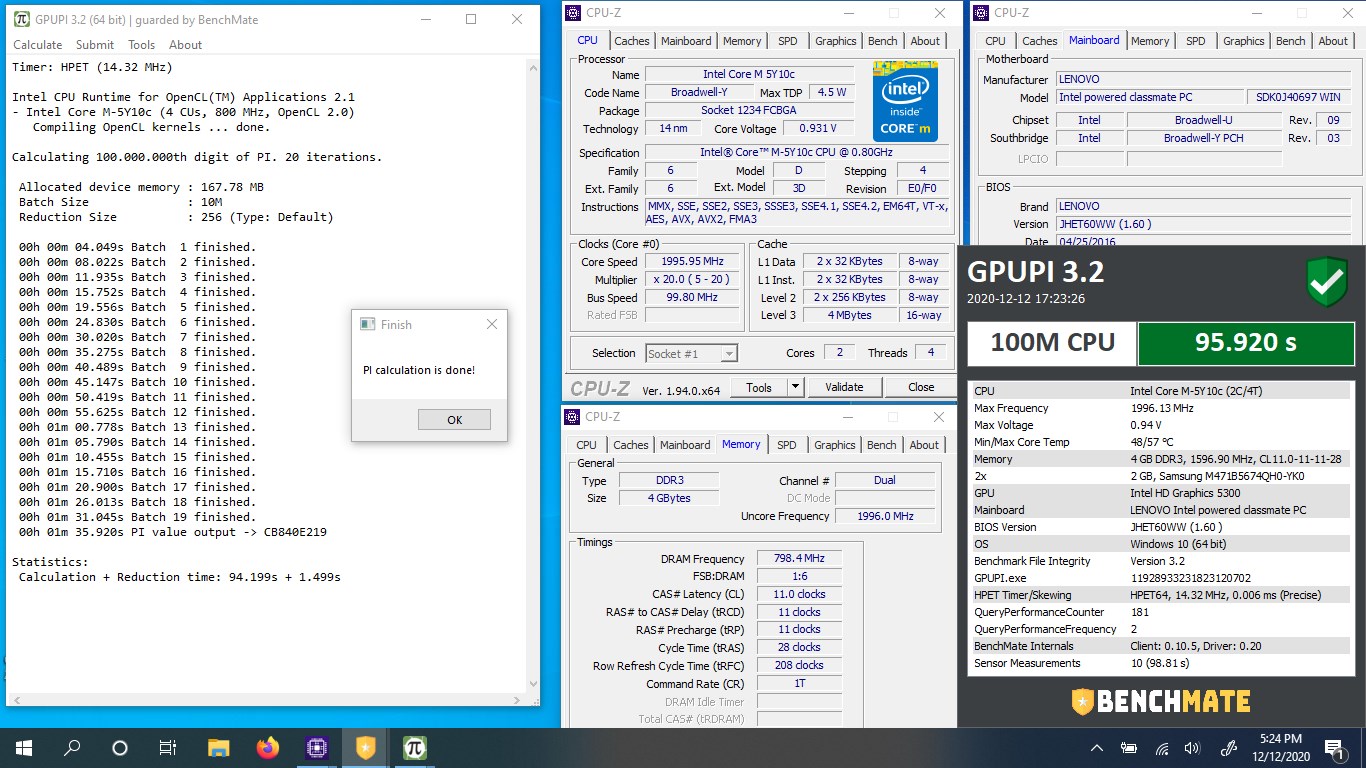
Task: Open the notification center icon
Action: click(x=1334, y=747)
